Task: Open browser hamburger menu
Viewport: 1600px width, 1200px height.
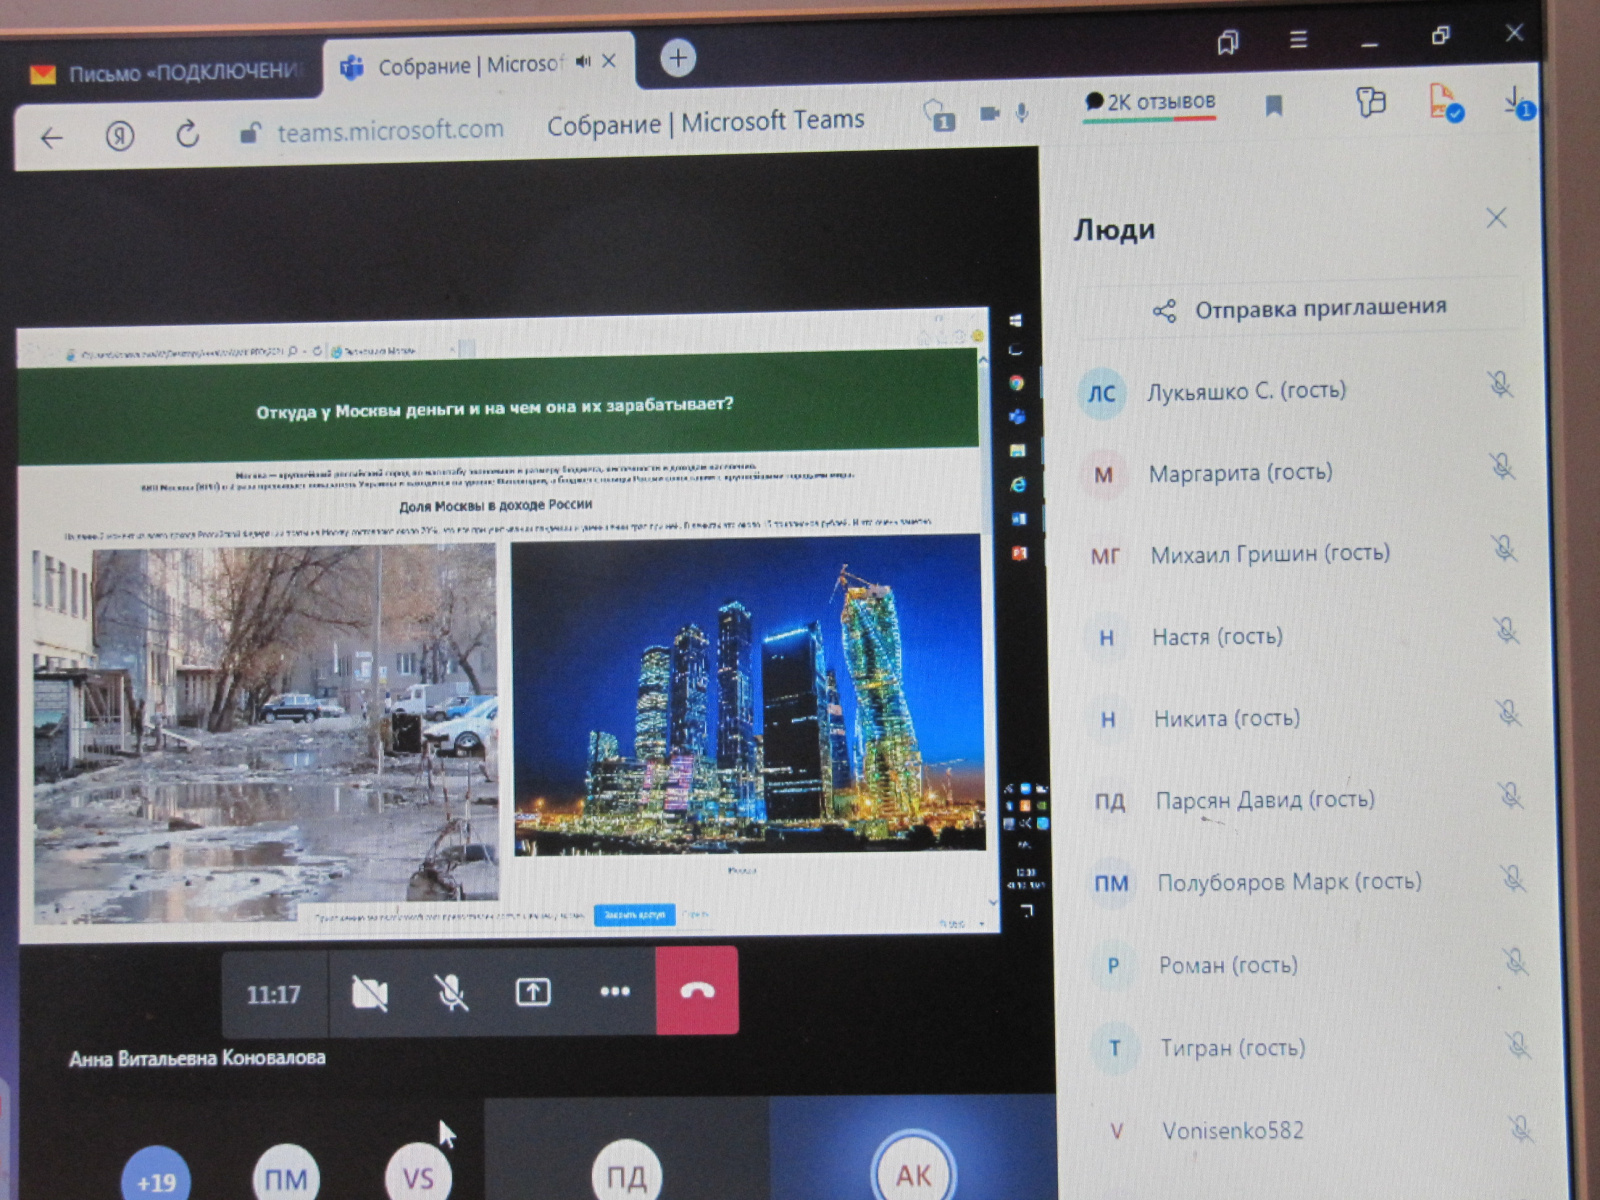Action: tap(1298, 40)
